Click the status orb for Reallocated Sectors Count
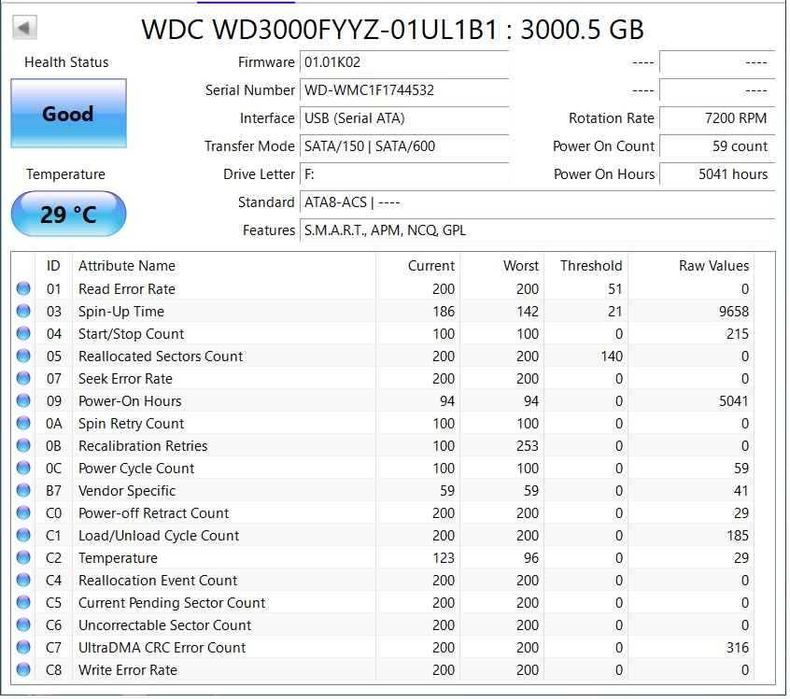This screenshot has width=790, height=699. [x=23, y=356]
